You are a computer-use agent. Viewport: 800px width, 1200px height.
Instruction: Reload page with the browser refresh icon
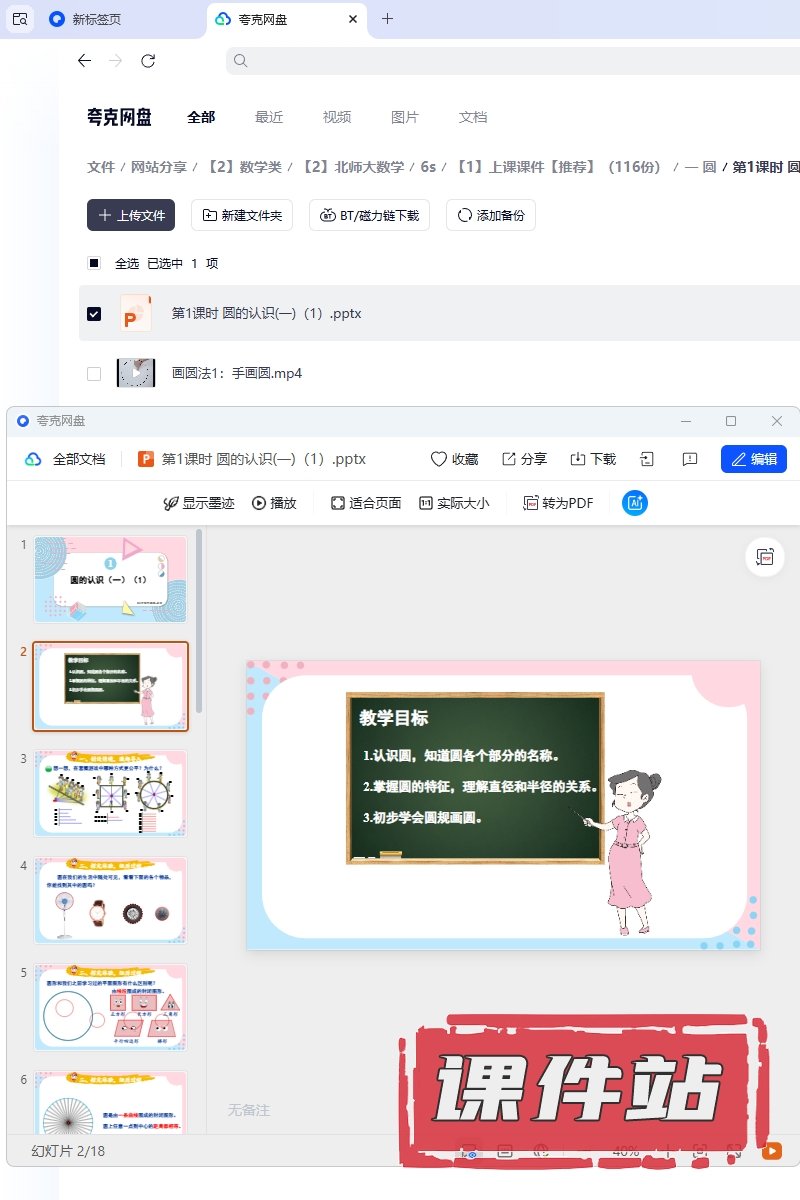point(148,61)
